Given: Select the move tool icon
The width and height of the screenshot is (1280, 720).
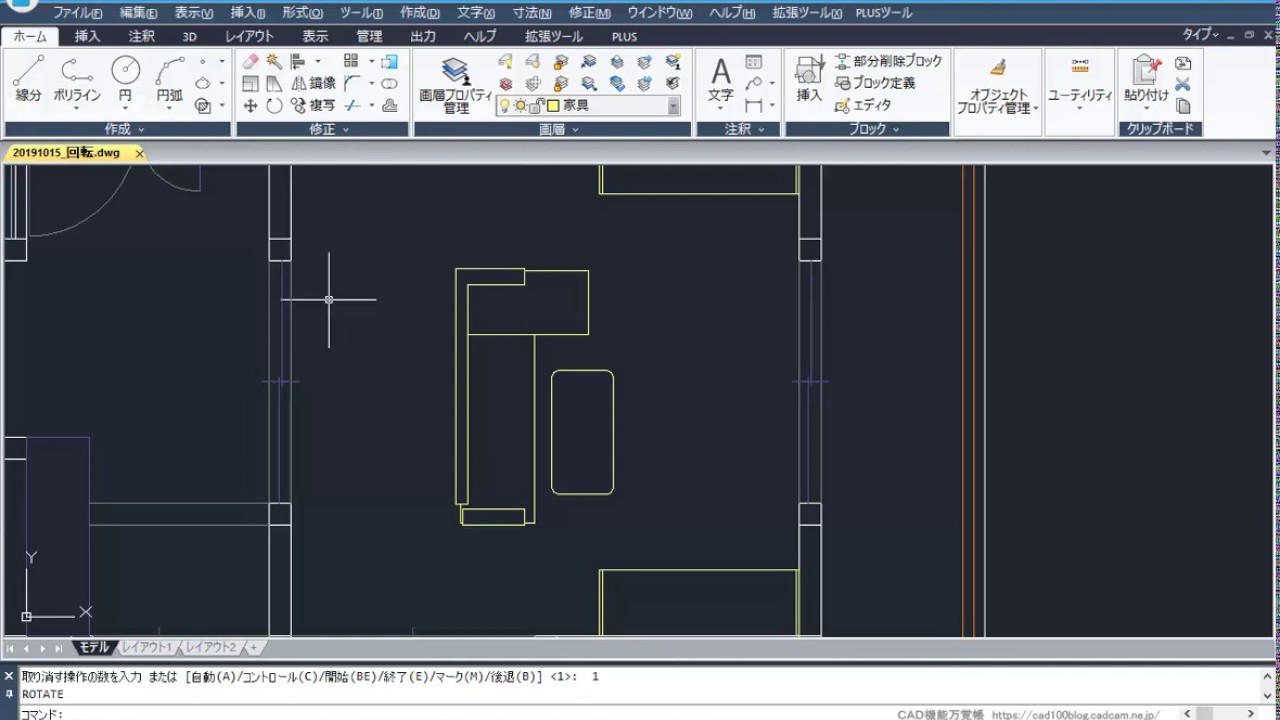Looking at the screenshot, I should click(250, 106).
